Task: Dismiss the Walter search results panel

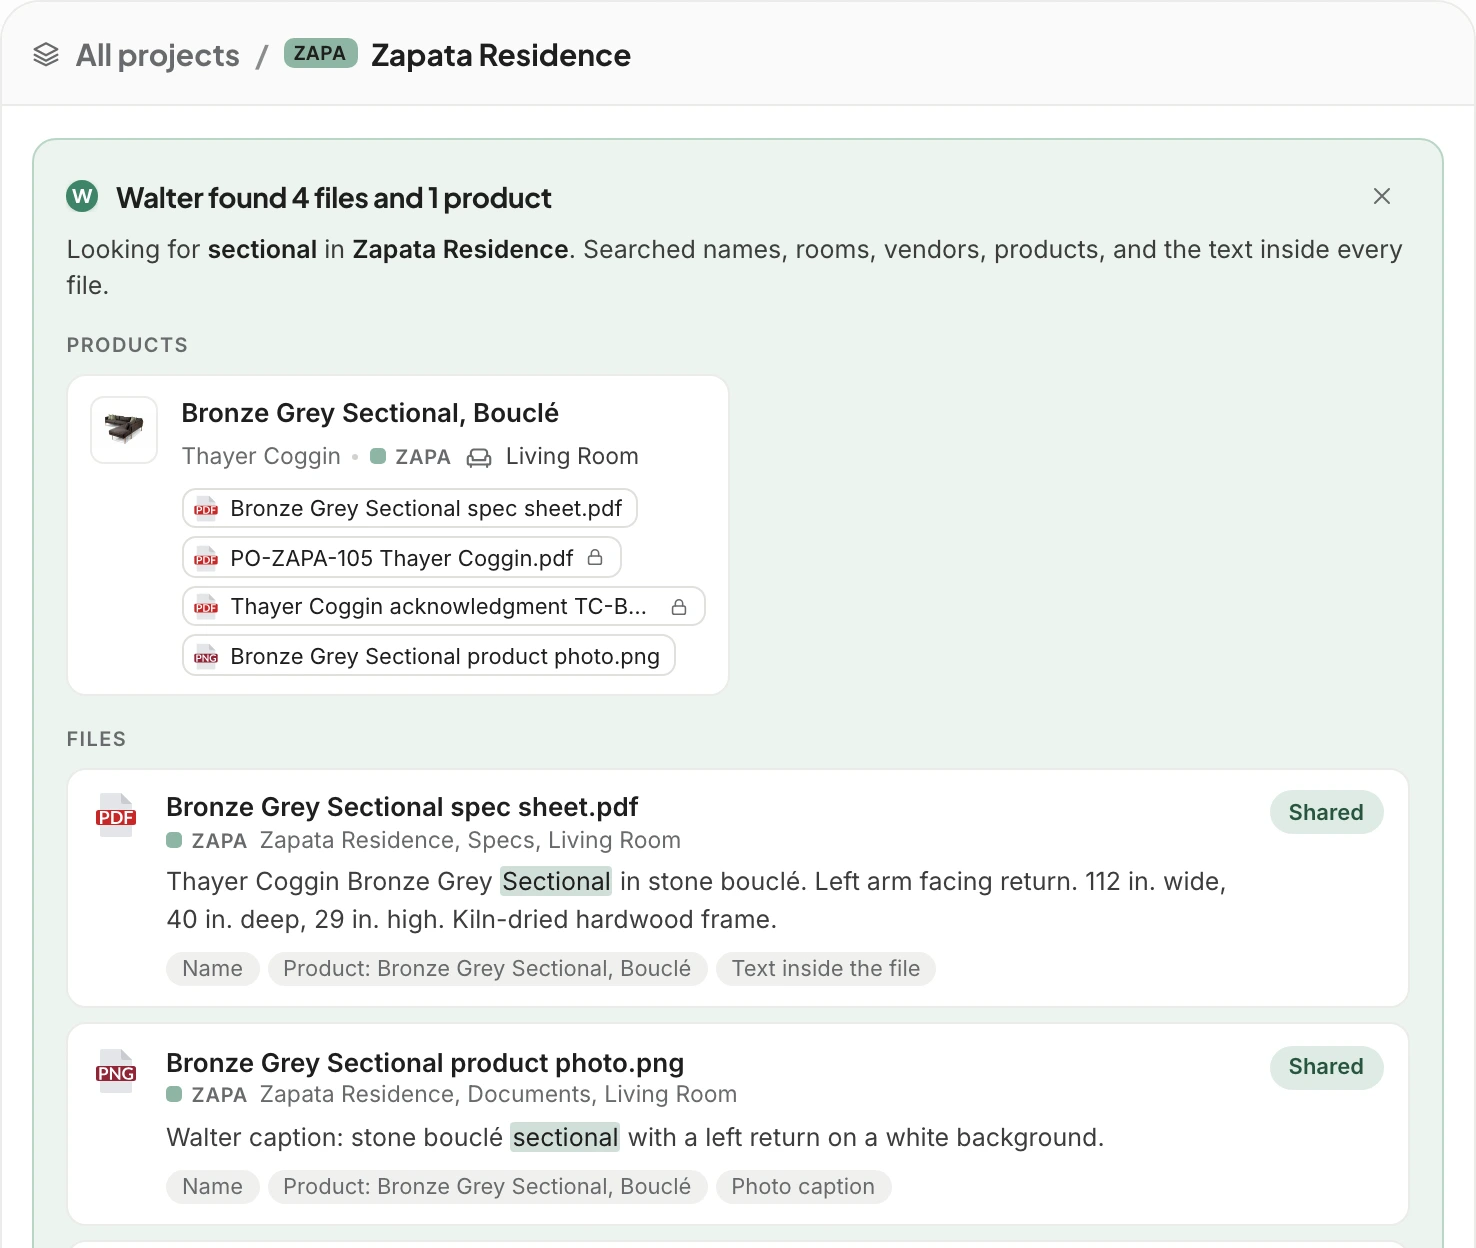Action: (x=1382, y=196)
